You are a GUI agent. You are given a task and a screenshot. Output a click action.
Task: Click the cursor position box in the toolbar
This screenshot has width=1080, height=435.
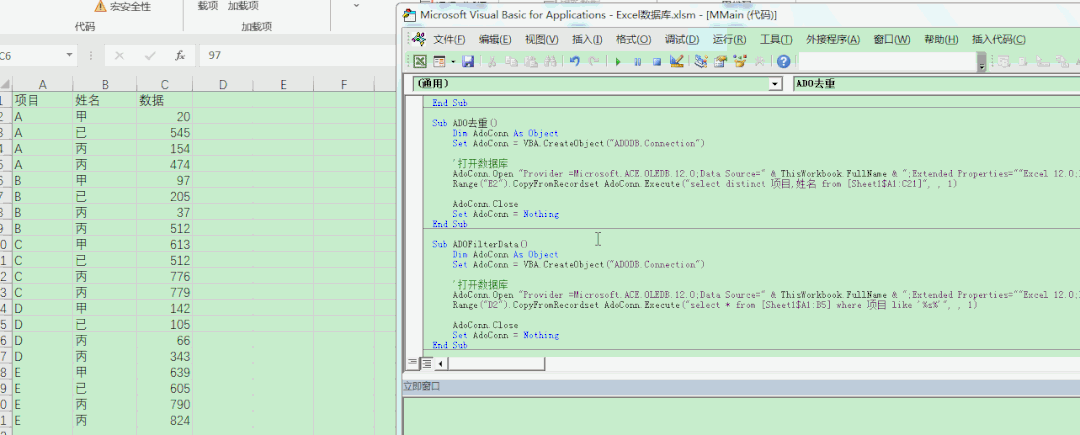coord(886,62)
